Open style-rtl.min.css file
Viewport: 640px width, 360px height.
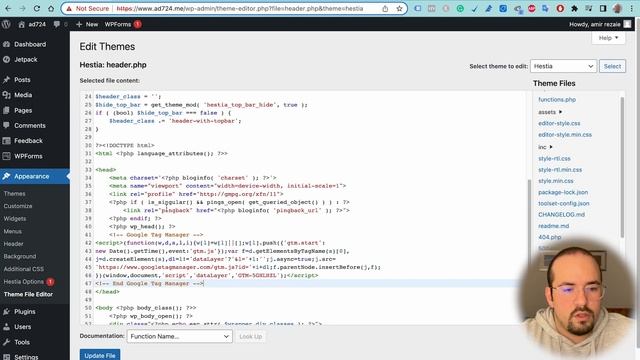(x=560, y=170)
